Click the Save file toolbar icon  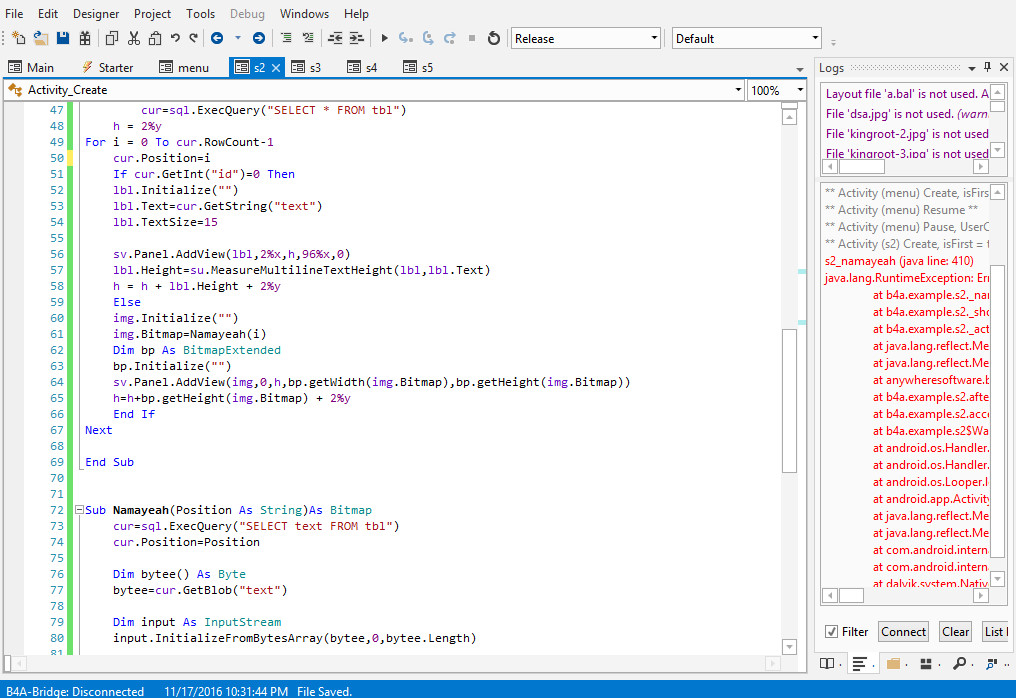[x=63, y=38]
